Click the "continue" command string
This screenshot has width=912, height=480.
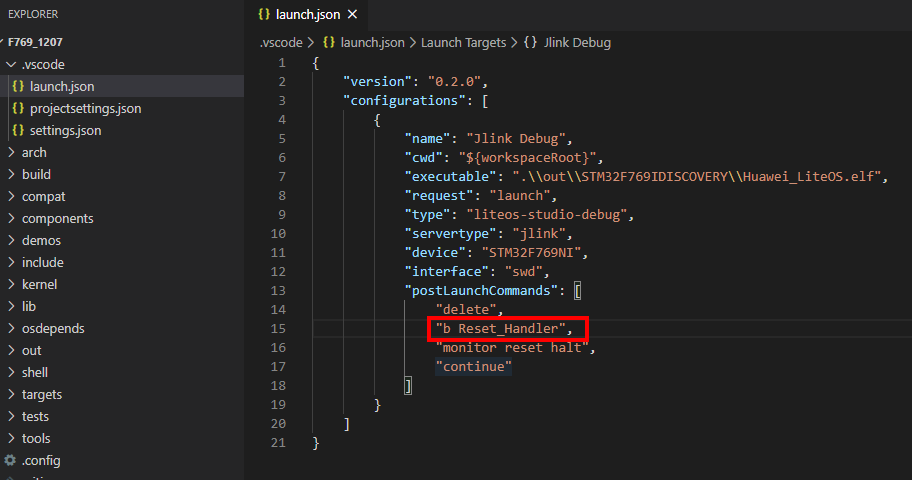pyautogui.click(x=473, y=367)
